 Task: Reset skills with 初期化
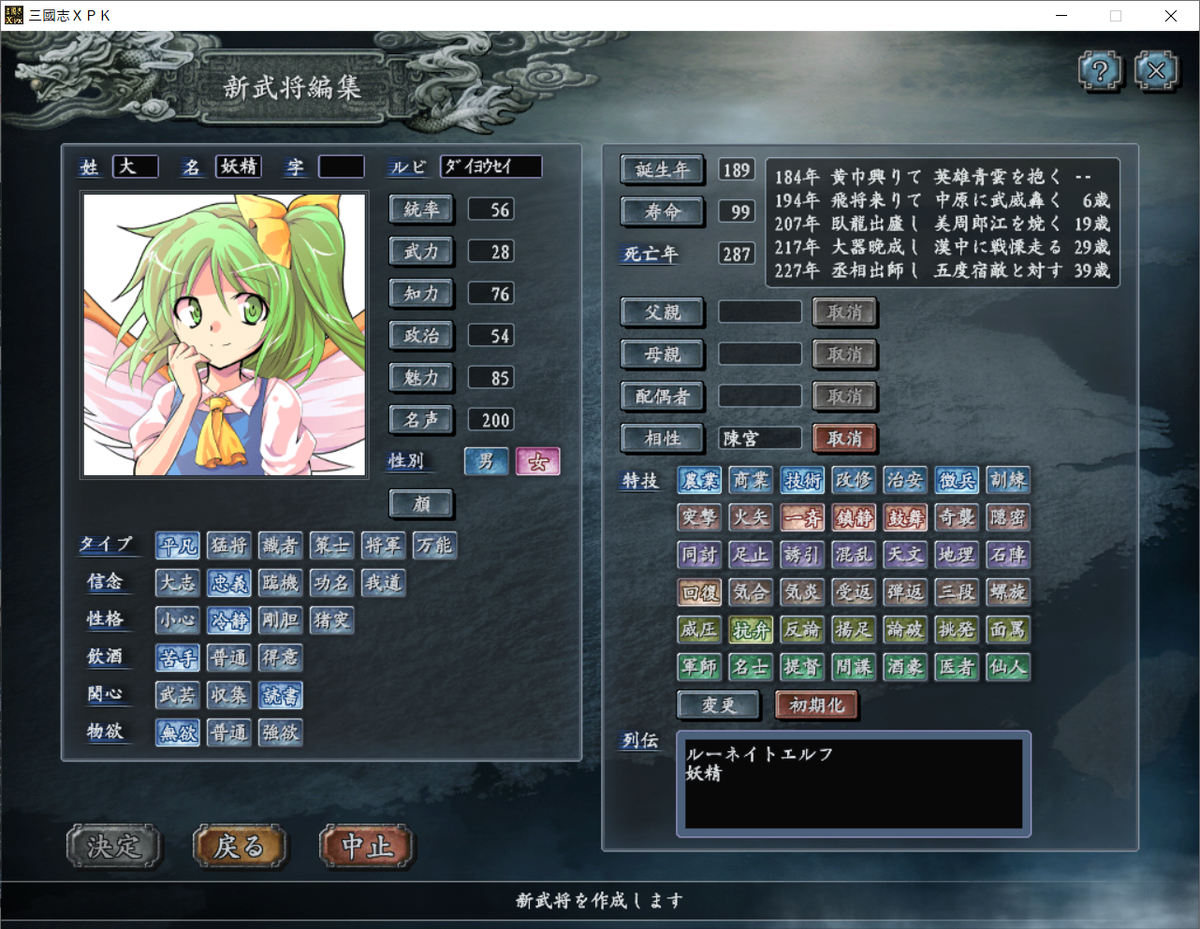click(x=817, y=705)
